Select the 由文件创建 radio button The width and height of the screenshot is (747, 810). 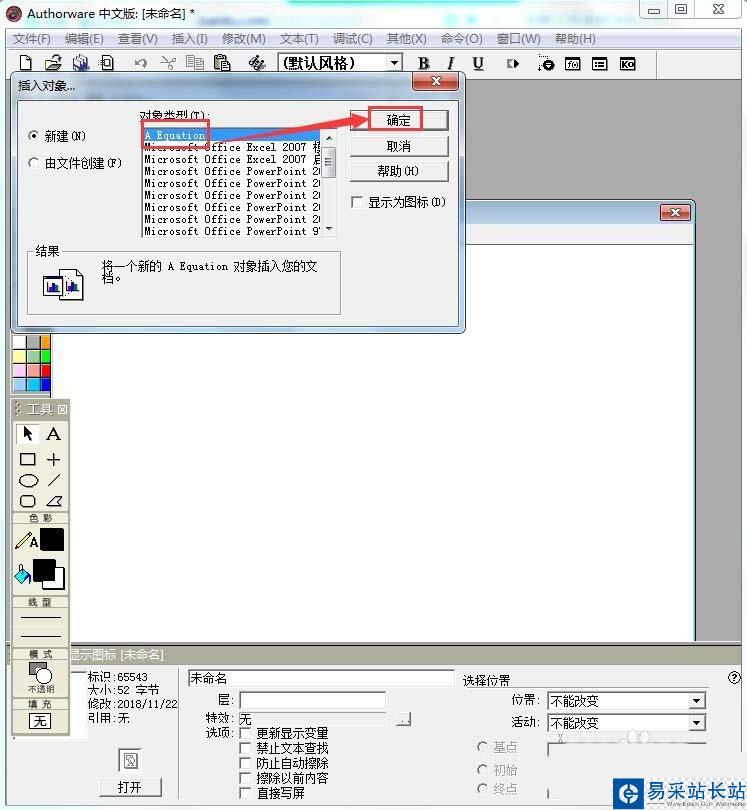(34, 162)
